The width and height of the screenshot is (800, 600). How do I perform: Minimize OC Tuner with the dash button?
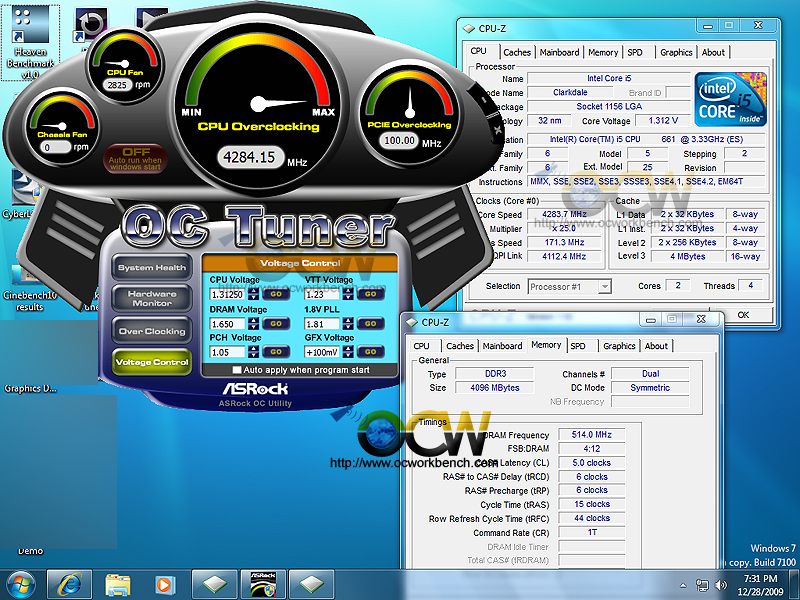483,99
